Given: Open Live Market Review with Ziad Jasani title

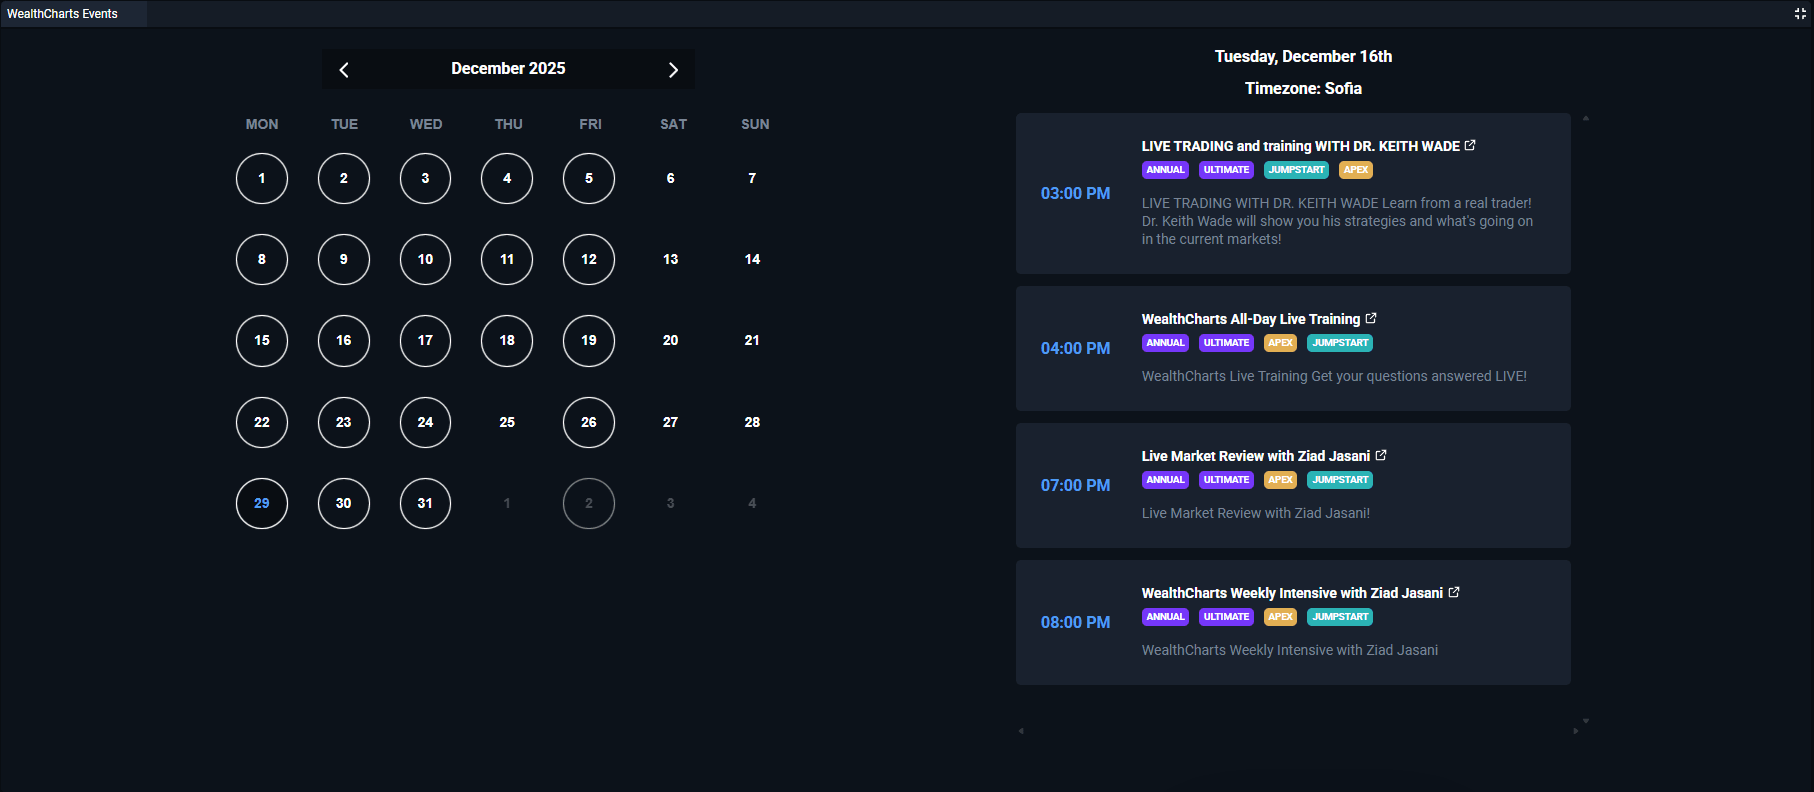Looking at the screenshot, I should (1256, 456).
